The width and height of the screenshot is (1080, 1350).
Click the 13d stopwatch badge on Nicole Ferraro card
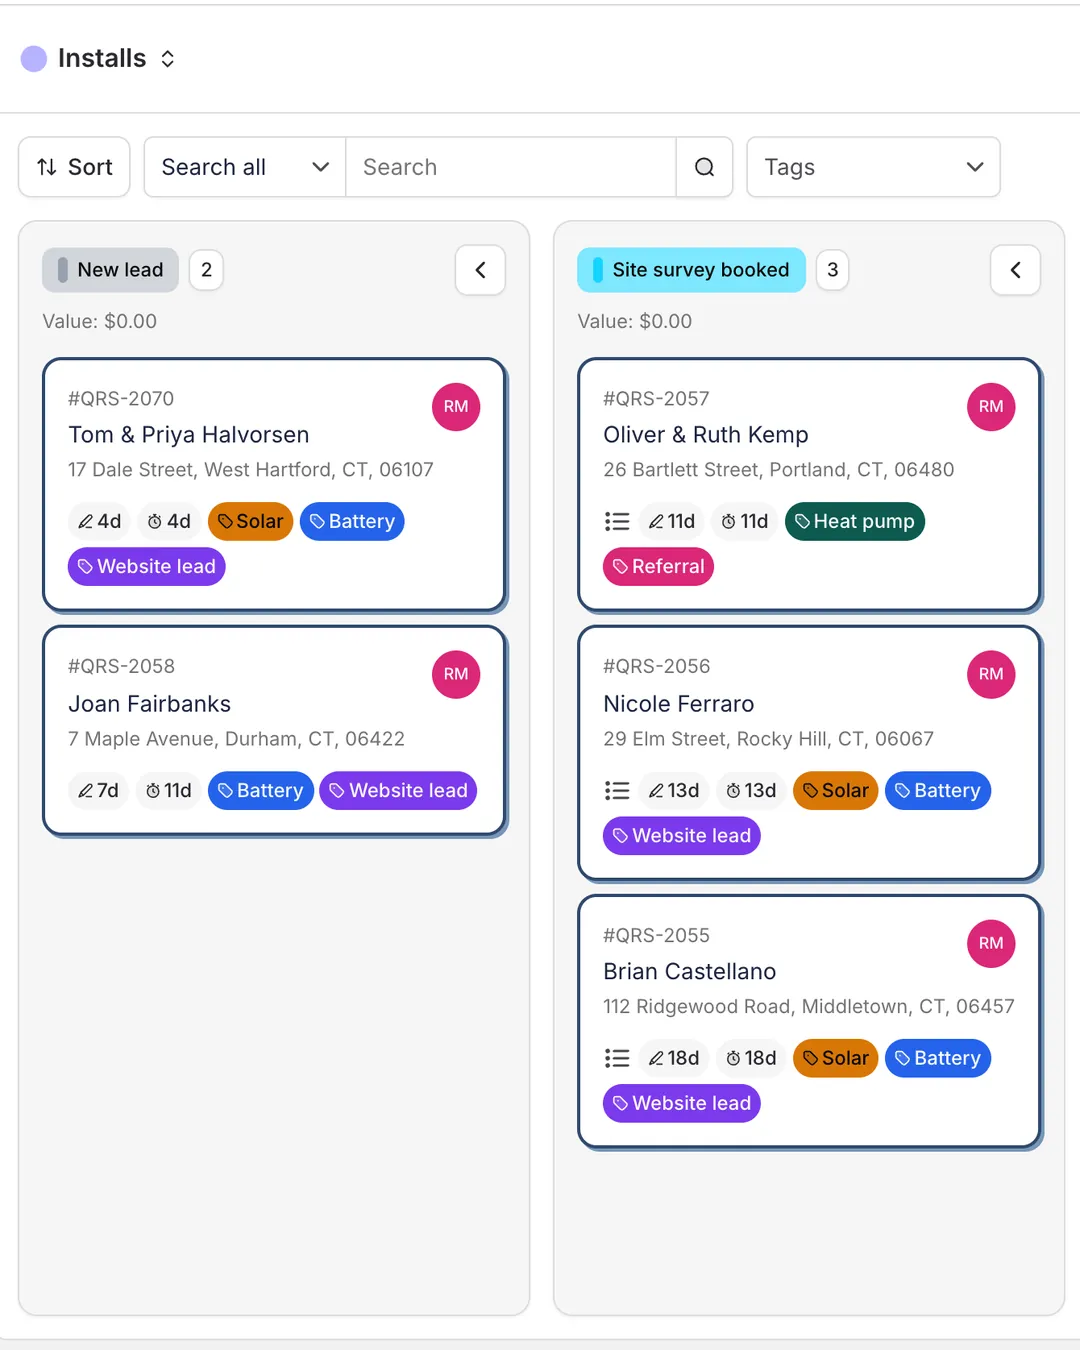pyautogui.click(x=751, y=790)
